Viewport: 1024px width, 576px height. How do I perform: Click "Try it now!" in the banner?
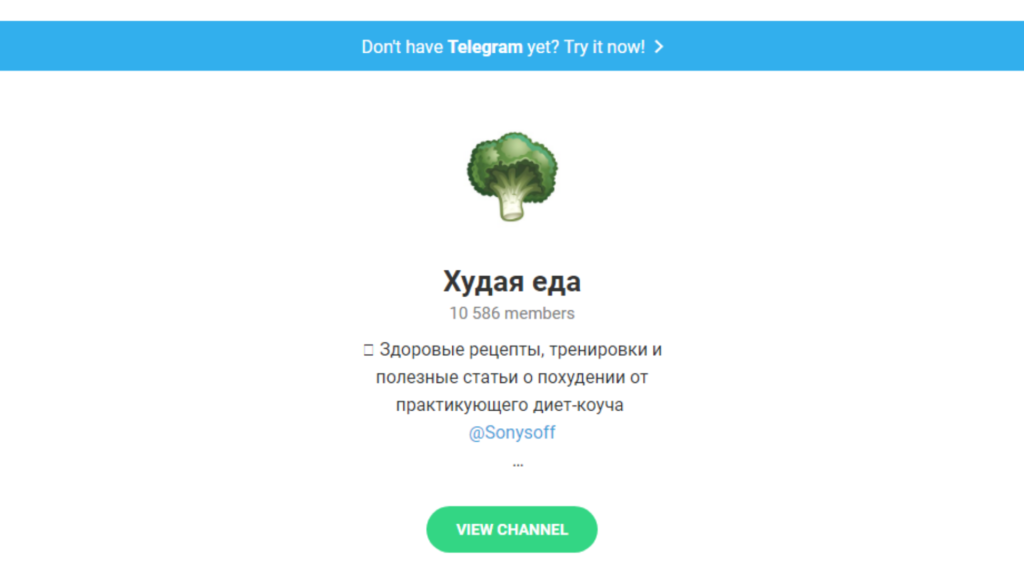(x=604, y=47)
